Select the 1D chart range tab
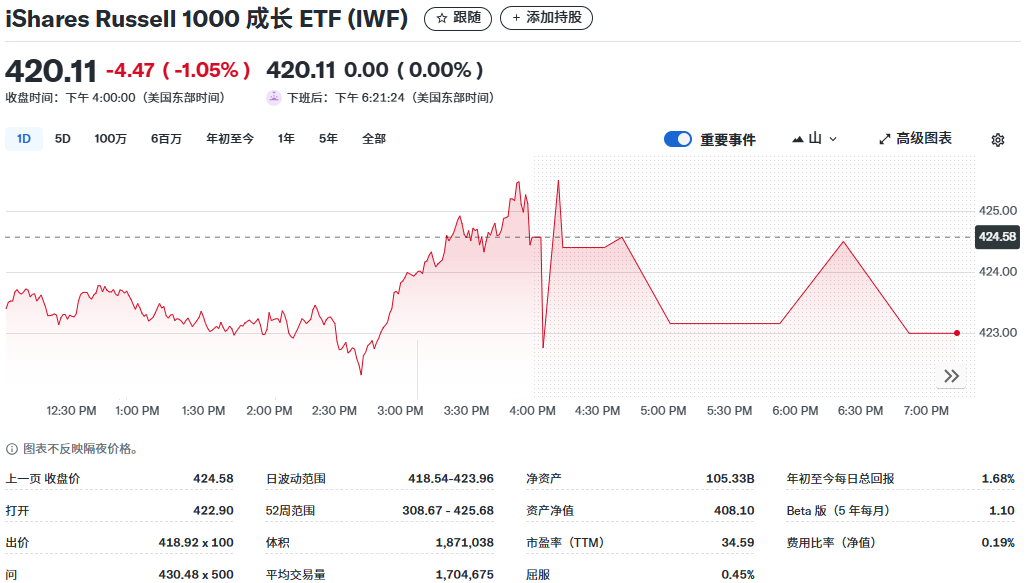The height and width of the screenshot is (583, 1027). tap(24, 139)
